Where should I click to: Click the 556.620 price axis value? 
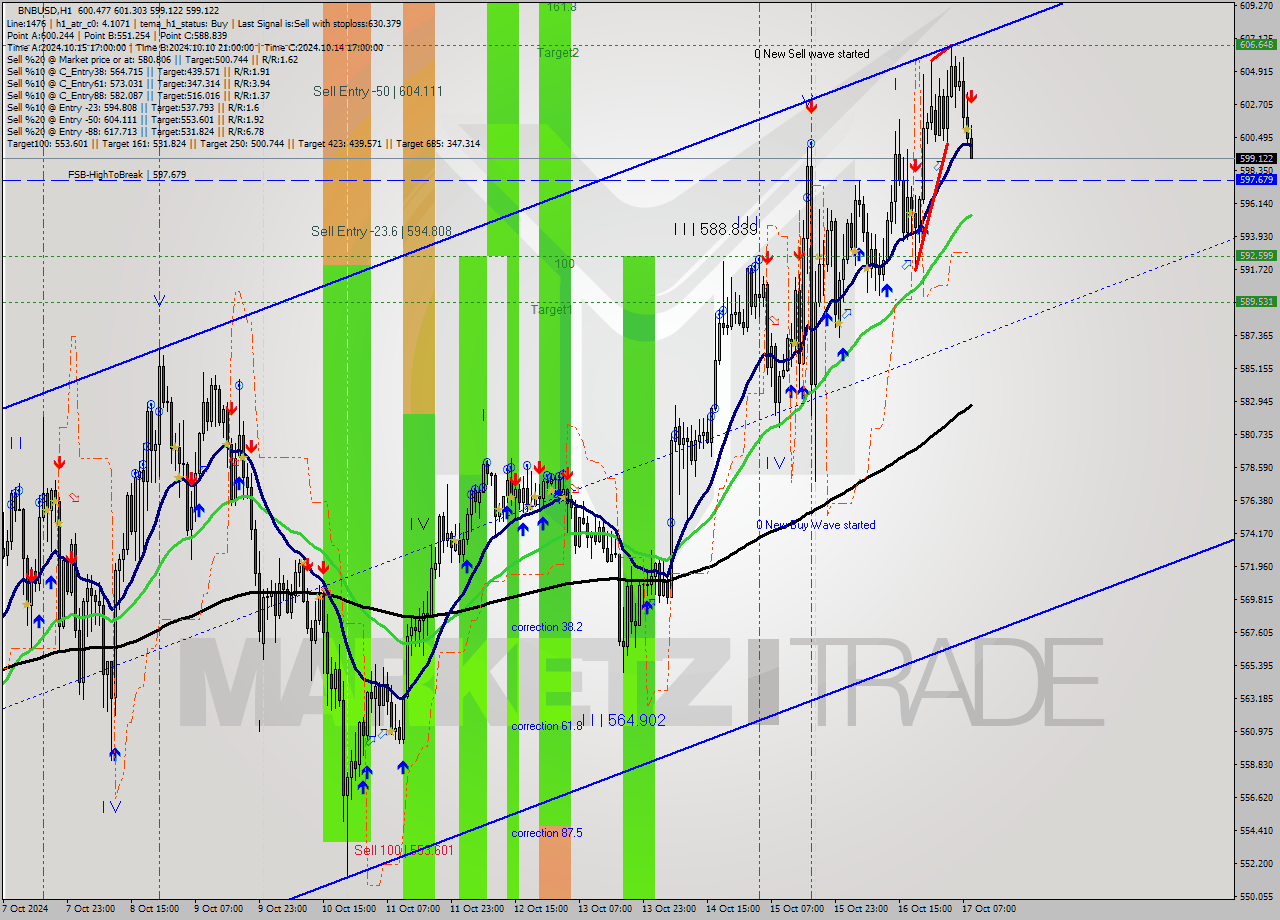(x=1255, y=797)
